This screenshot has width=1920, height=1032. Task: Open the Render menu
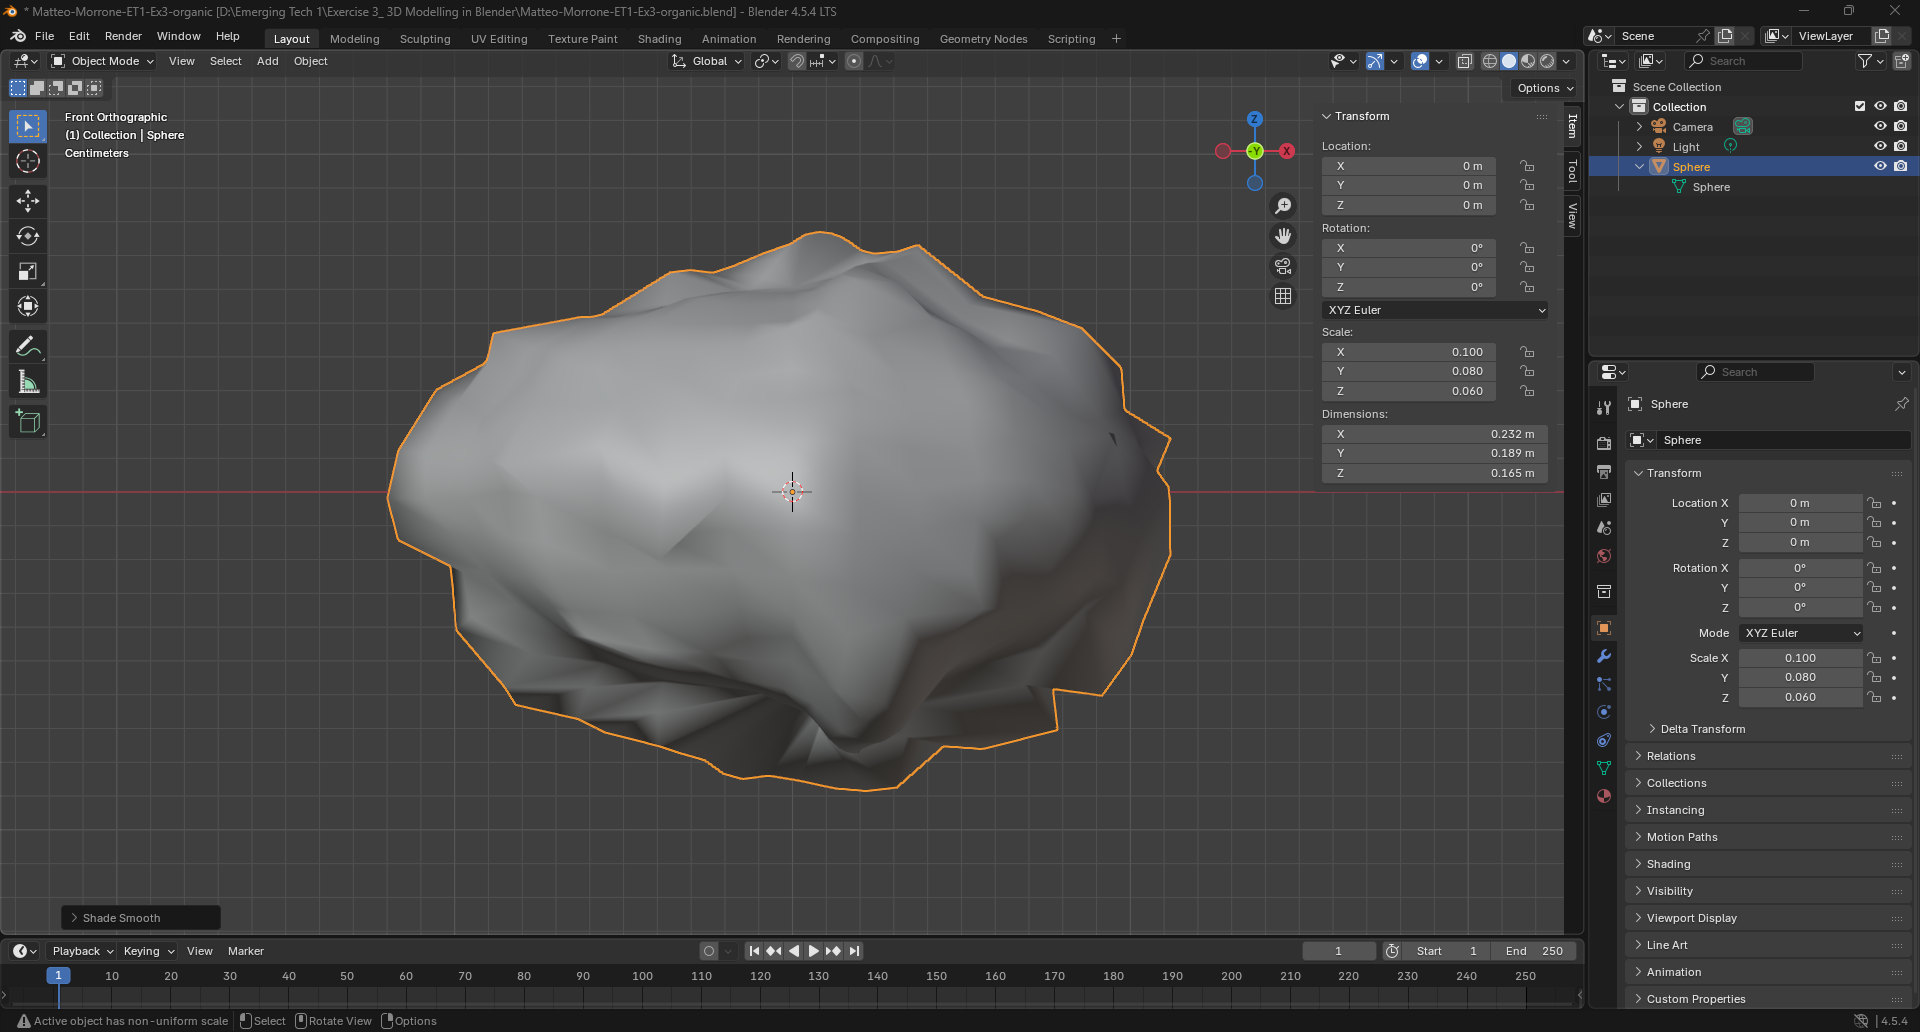[123, 36]
